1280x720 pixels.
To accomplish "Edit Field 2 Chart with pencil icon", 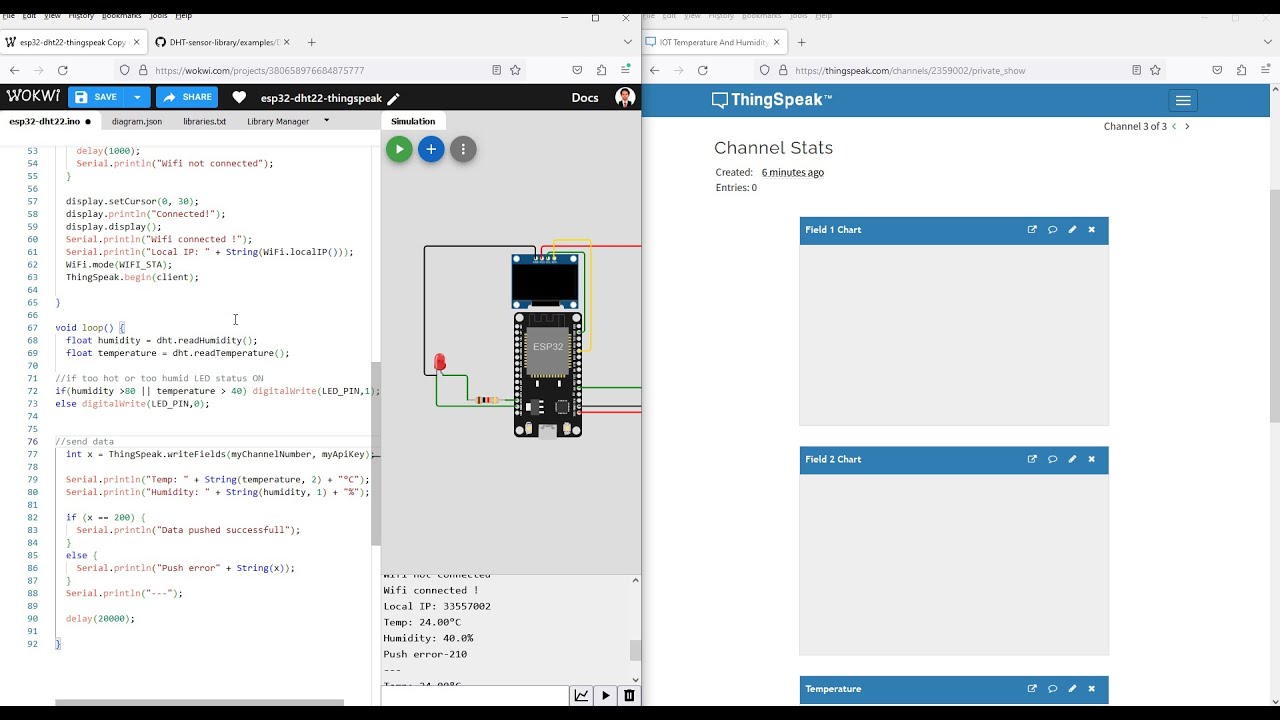I will tap(1072, 459).
